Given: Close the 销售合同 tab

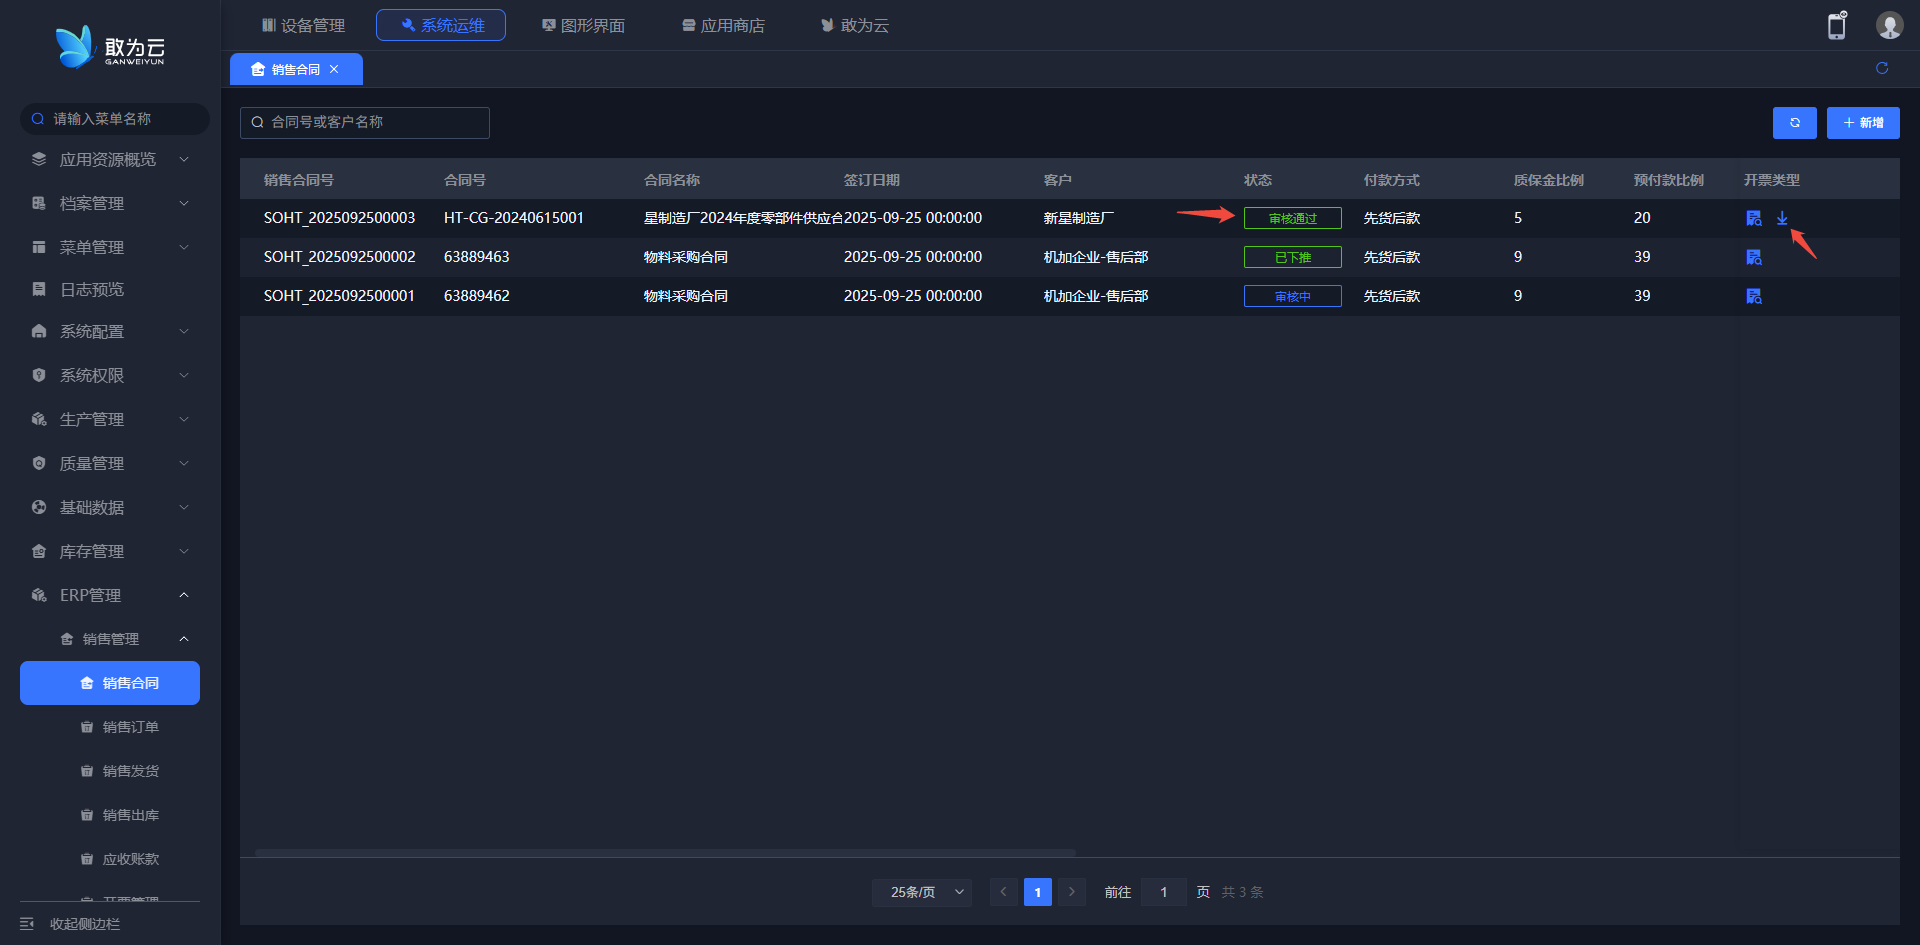Looking at the screenshot, I should 334,69.
